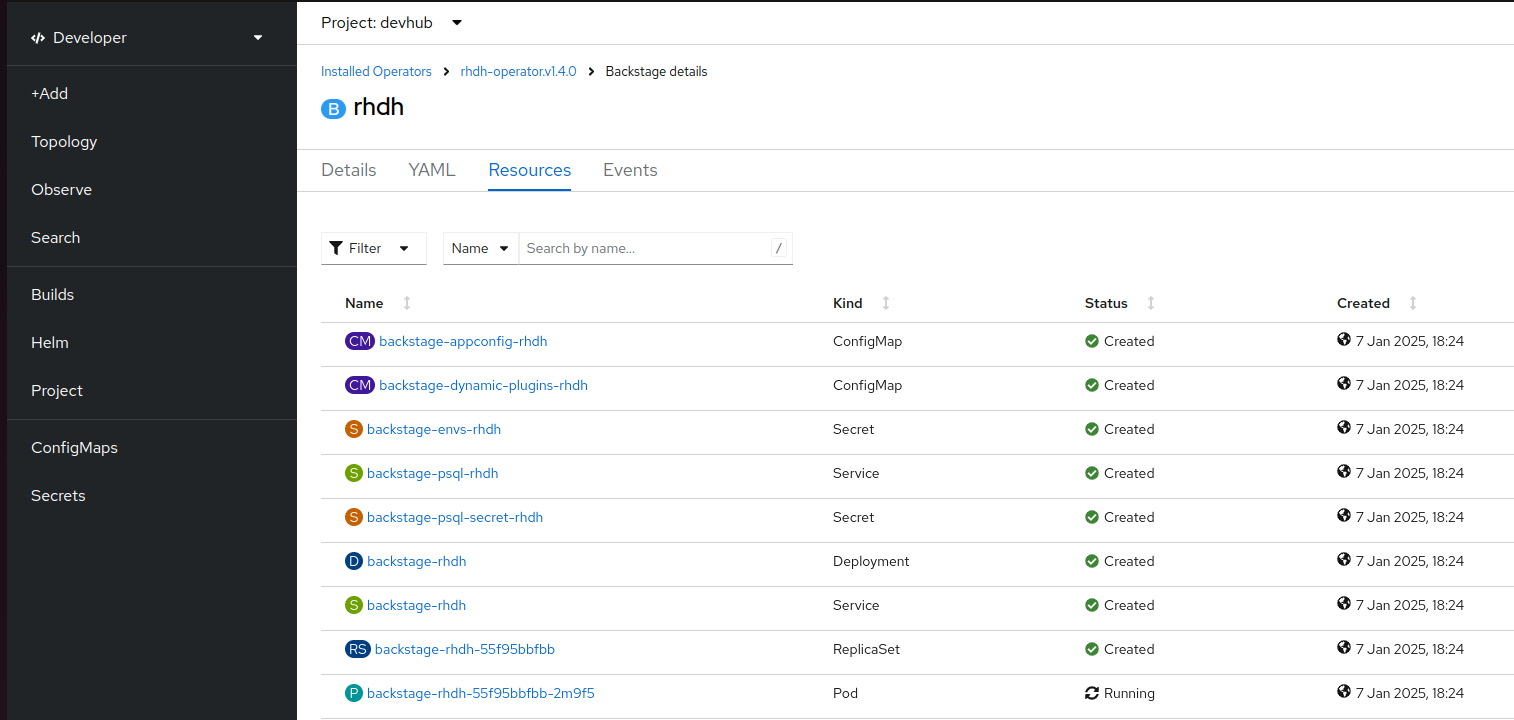Click the Developer perspective code icon
The width and height of the screenshot is (1514, 720).
point(38,38)
